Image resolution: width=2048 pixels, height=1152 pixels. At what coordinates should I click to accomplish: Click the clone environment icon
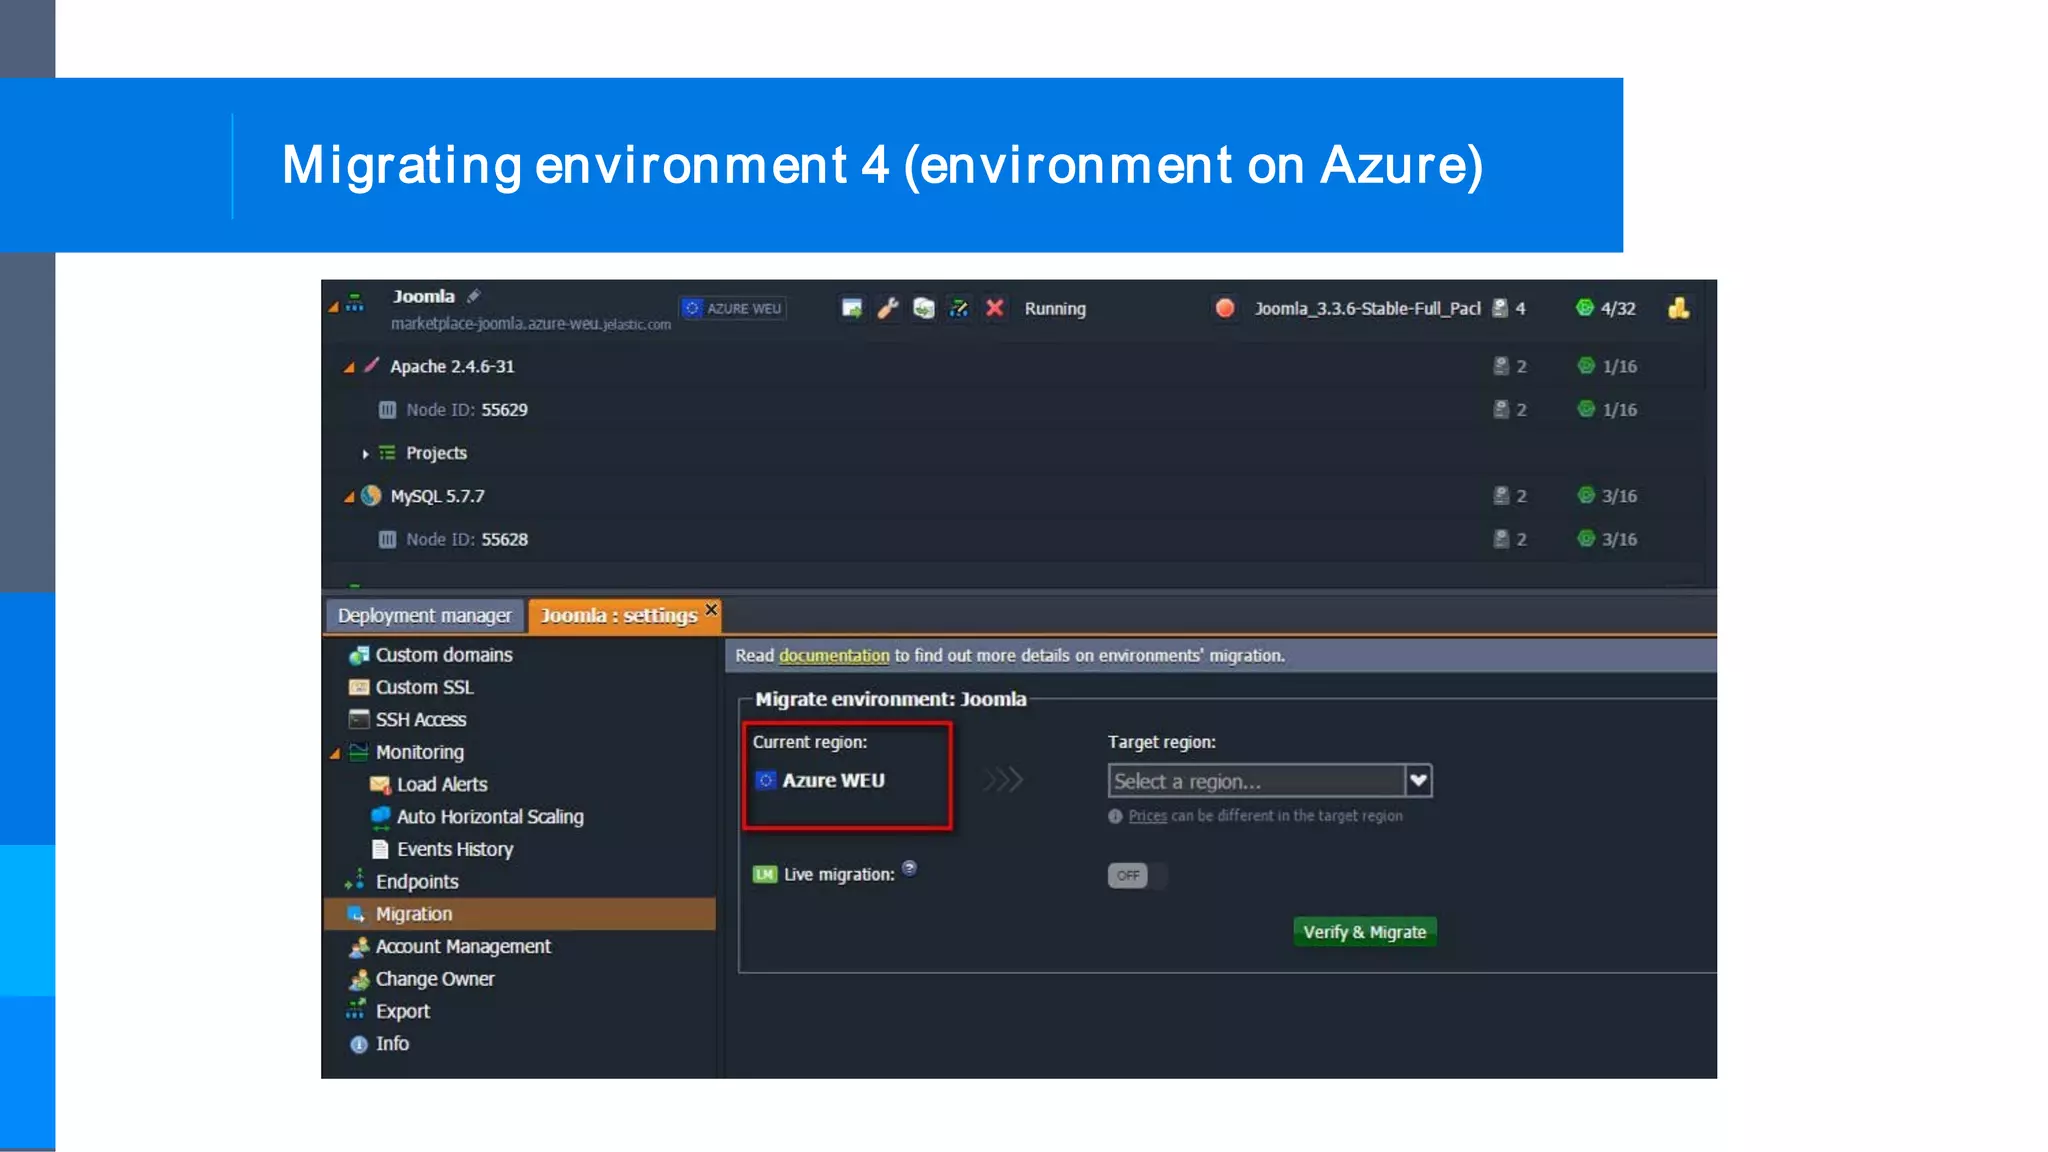[924, 308]
